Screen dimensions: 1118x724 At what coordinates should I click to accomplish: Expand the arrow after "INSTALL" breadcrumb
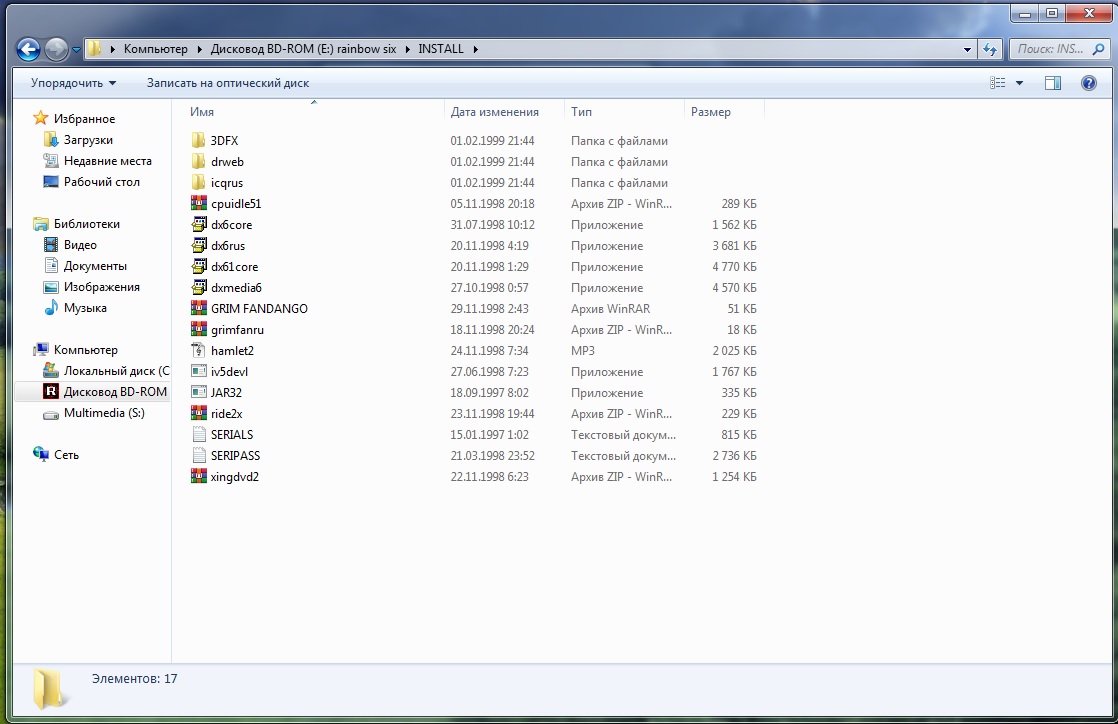pyautogui.click(x=476, y=49)
